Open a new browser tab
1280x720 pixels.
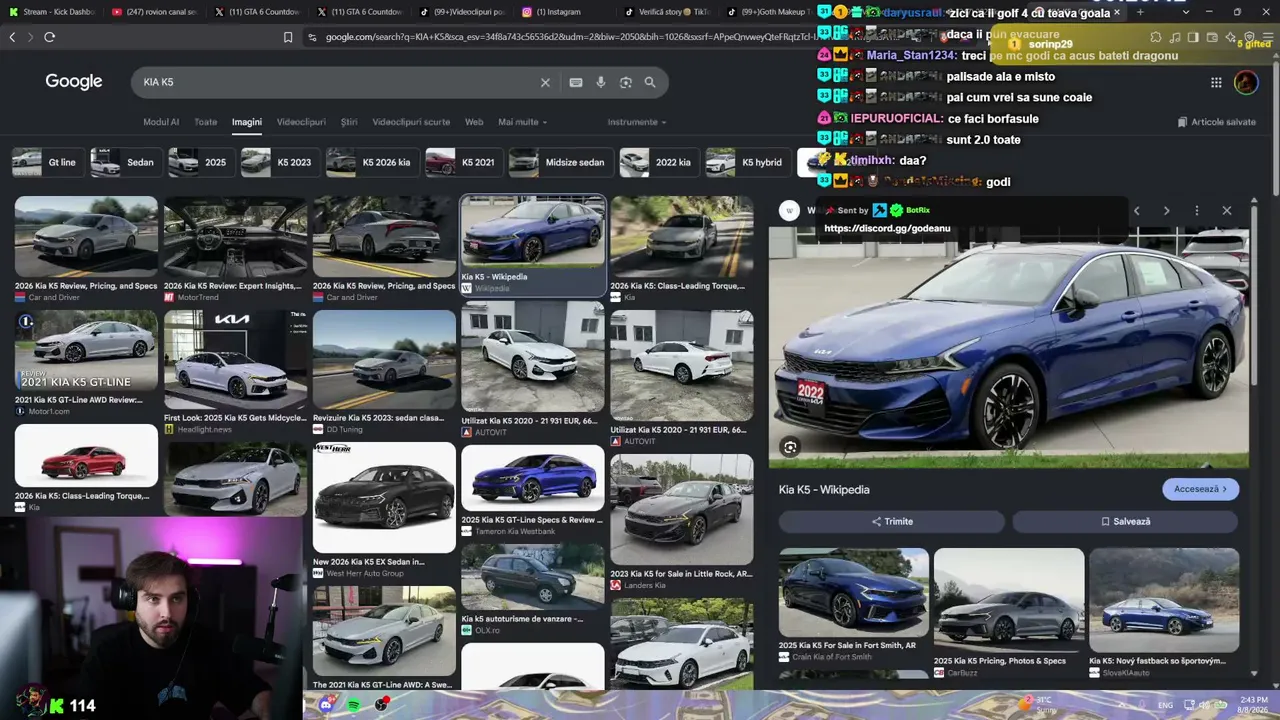coord(1139,12)
